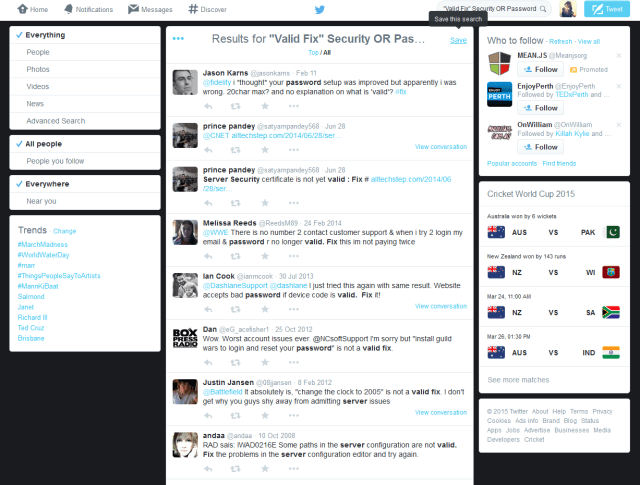Open the #MarchMadness trend
This screenshot has height=485, width=640.
[x=42, y=245]
